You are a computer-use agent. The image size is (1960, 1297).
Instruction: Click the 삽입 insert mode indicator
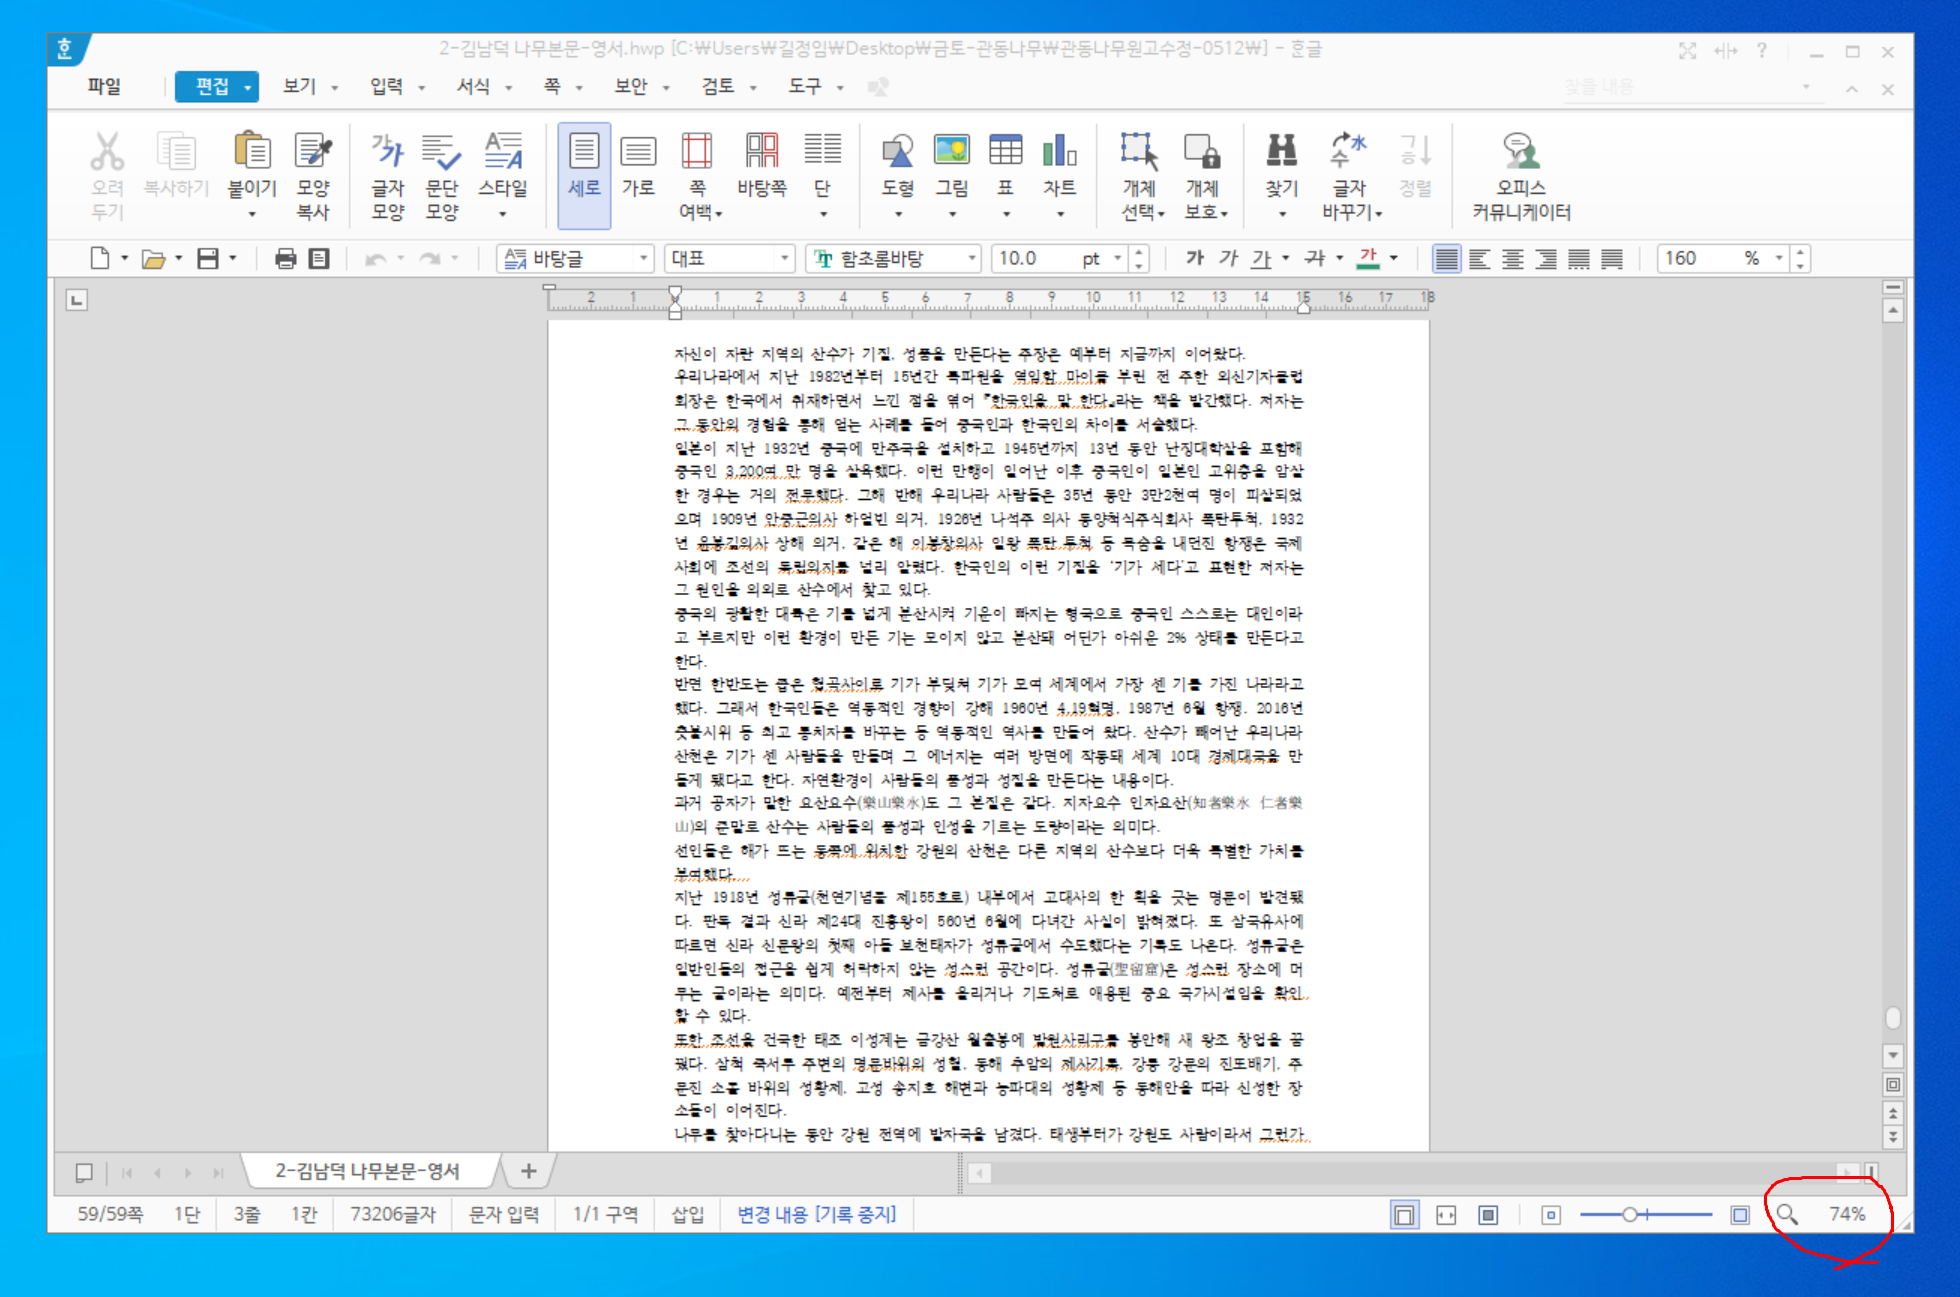tap(687, 1214)
